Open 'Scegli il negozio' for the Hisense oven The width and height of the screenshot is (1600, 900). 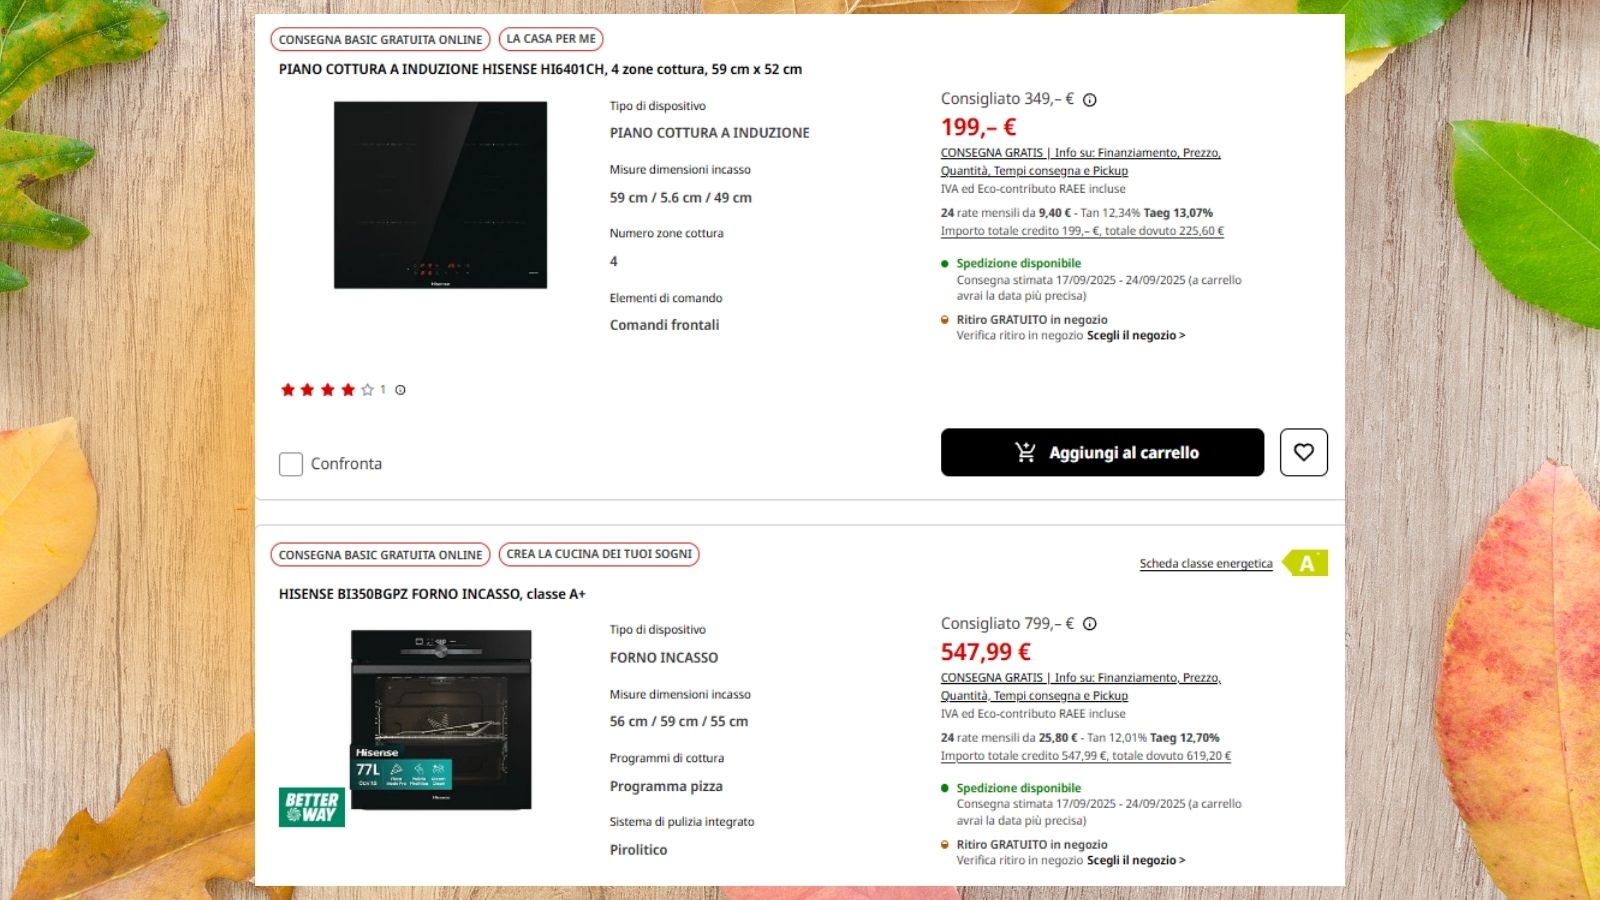tap(1135, 860)
